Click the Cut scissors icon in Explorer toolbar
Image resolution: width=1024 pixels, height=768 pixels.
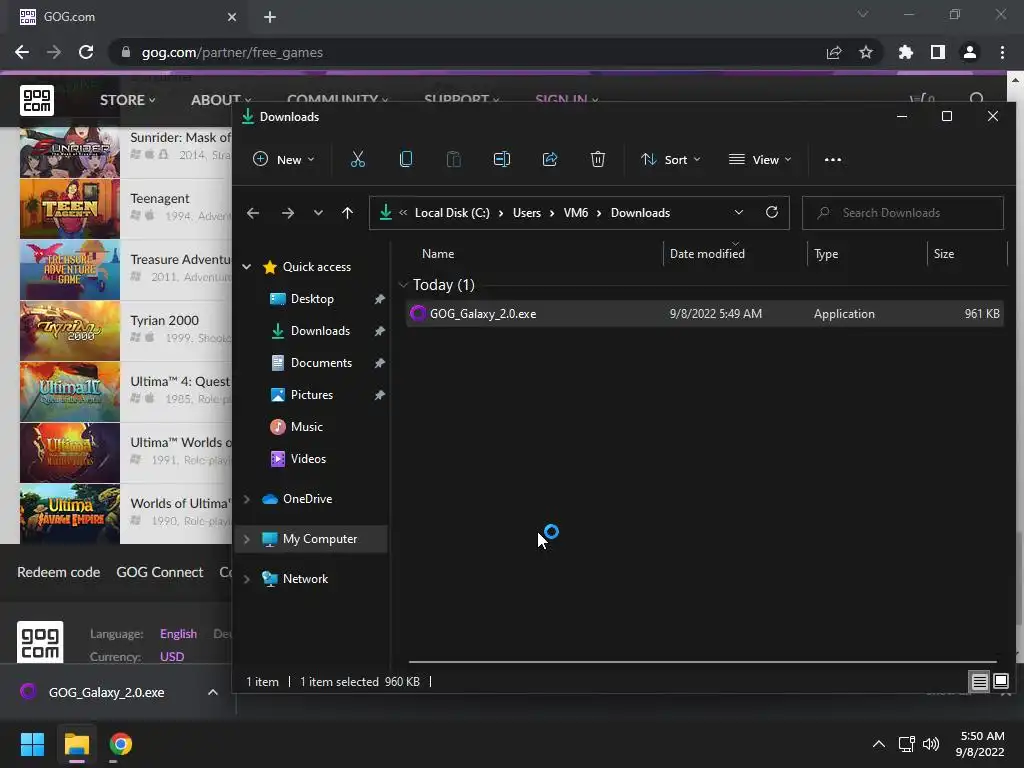(x=357, y=159)
